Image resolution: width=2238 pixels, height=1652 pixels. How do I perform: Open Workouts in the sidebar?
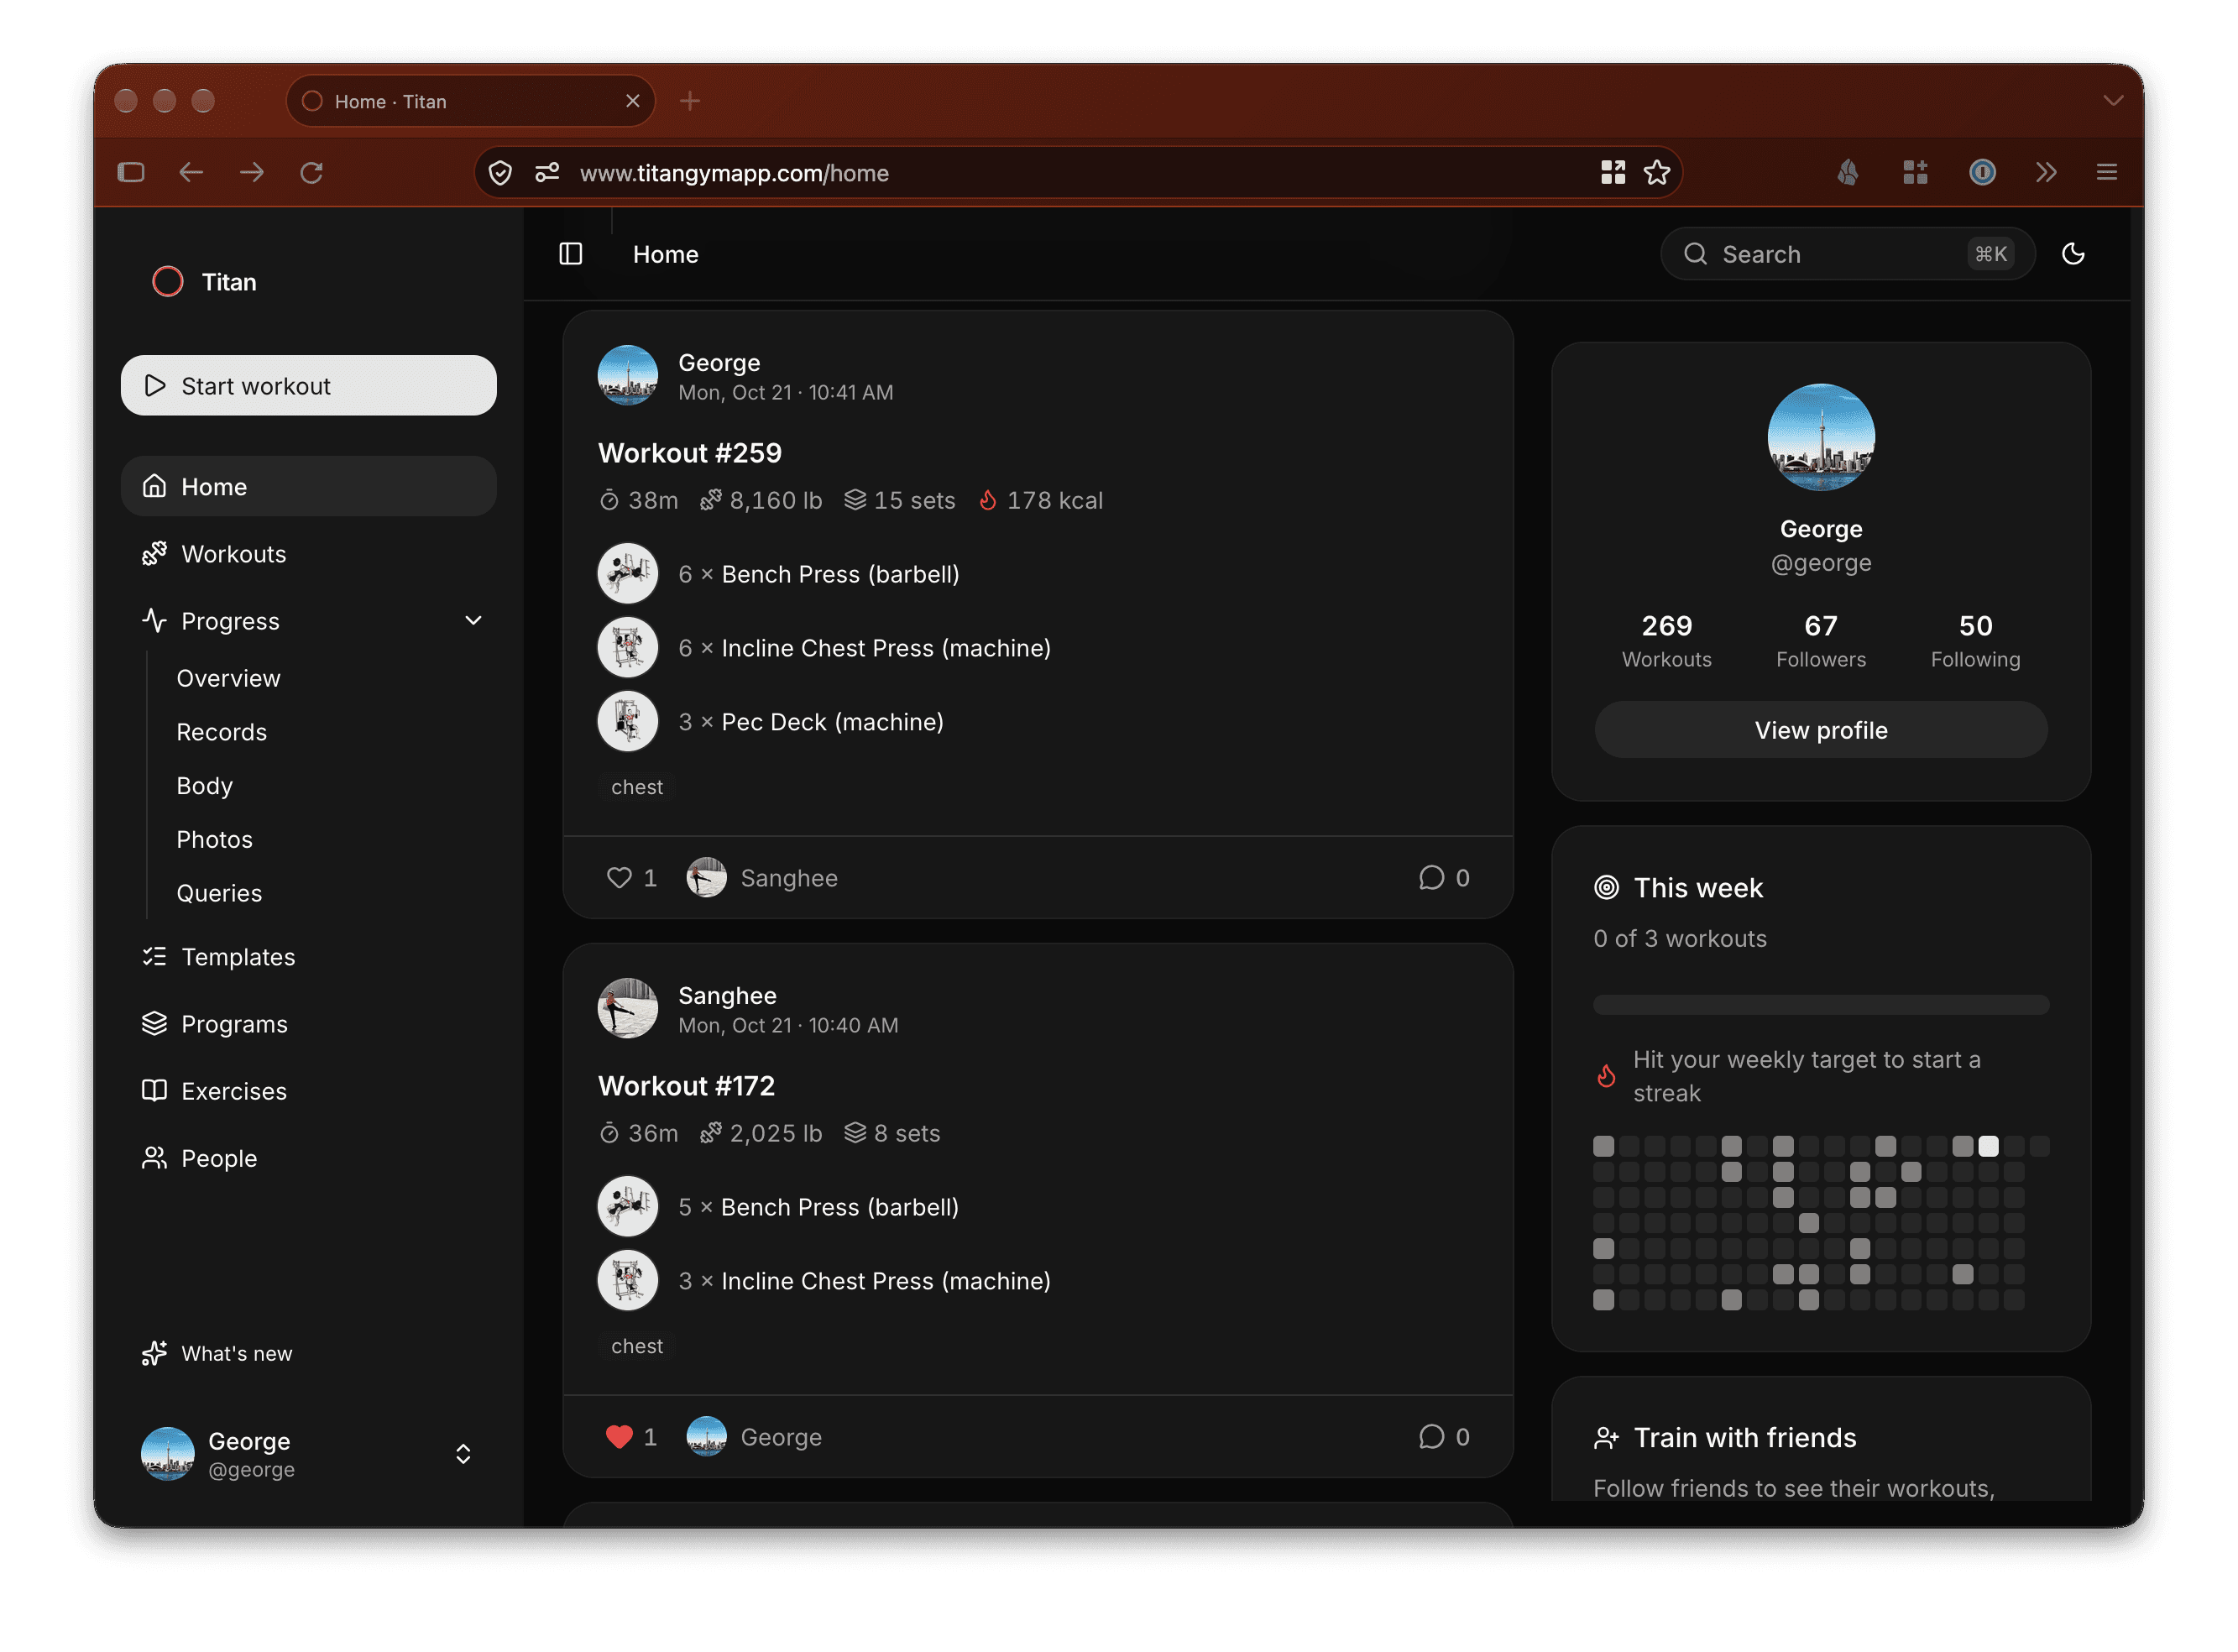pos(308,554)
